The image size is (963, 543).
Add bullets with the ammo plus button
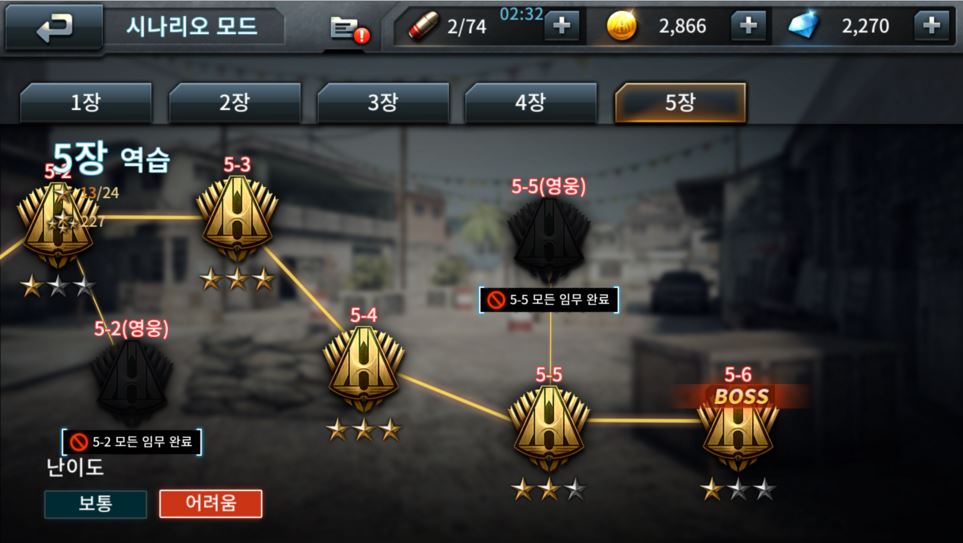(561, 26)
